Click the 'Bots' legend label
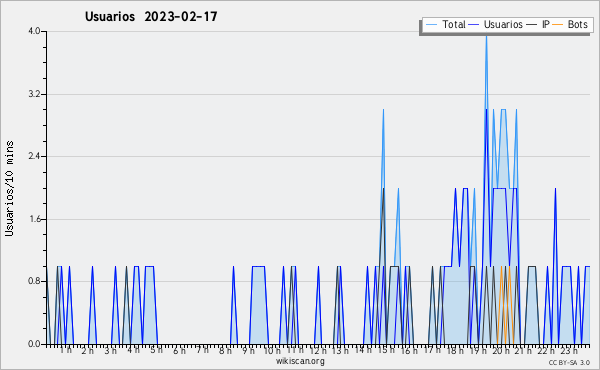The image size is (600, 370). (577, 24)
